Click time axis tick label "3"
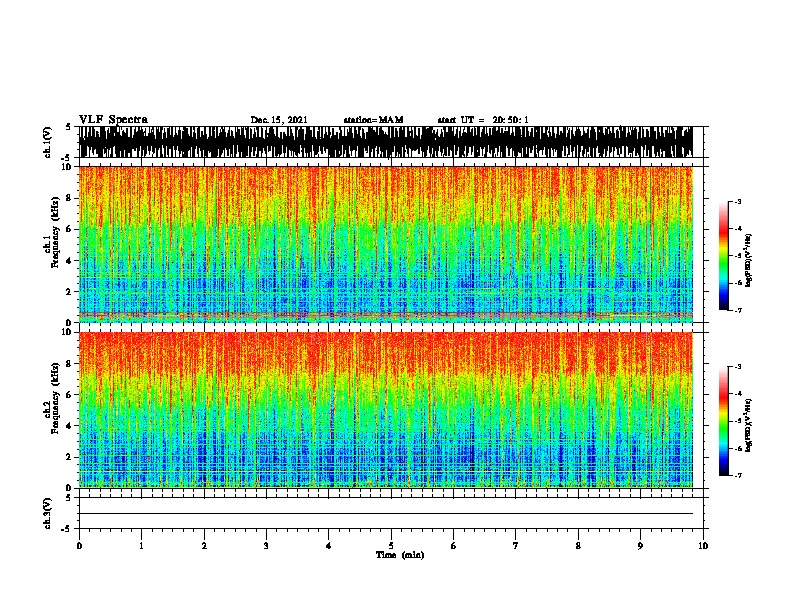The height and width of the screenshot is (612, 792). 266,546
